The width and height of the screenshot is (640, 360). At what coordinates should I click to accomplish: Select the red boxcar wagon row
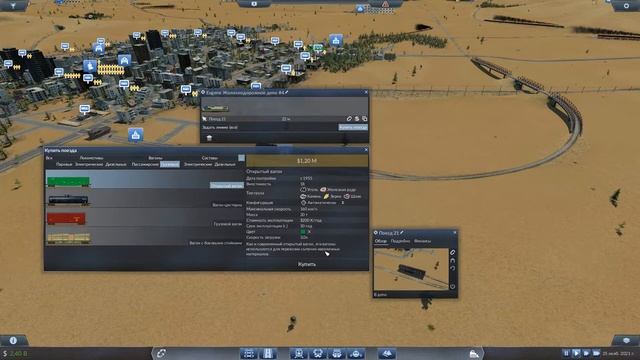(145, 218)
